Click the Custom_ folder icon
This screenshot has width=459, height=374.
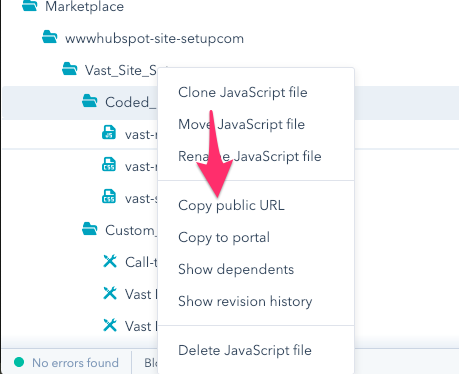tap(90, 229)
